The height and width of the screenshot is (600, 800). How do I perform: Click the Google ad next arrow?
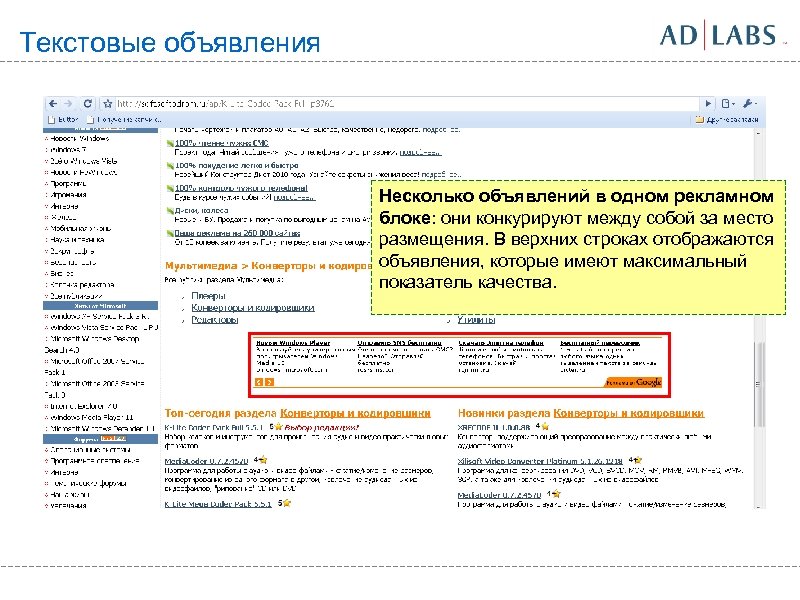[x=269, y=382]
